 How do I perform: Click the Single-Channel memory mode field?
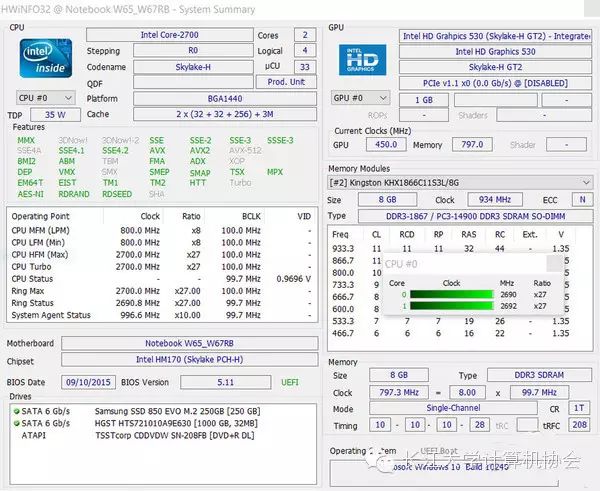coord(453,408)
